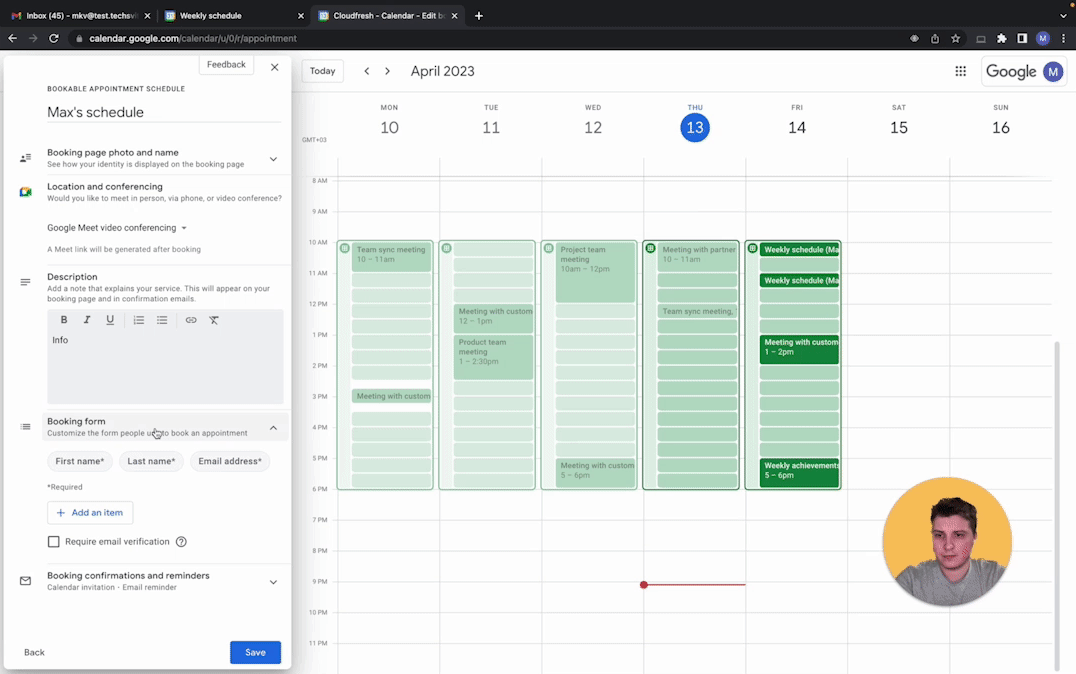Image resolution: width=1076 pixels, height=674 pixels.
Task: Bookmark this page with the star icon
Action: (955, 38)
